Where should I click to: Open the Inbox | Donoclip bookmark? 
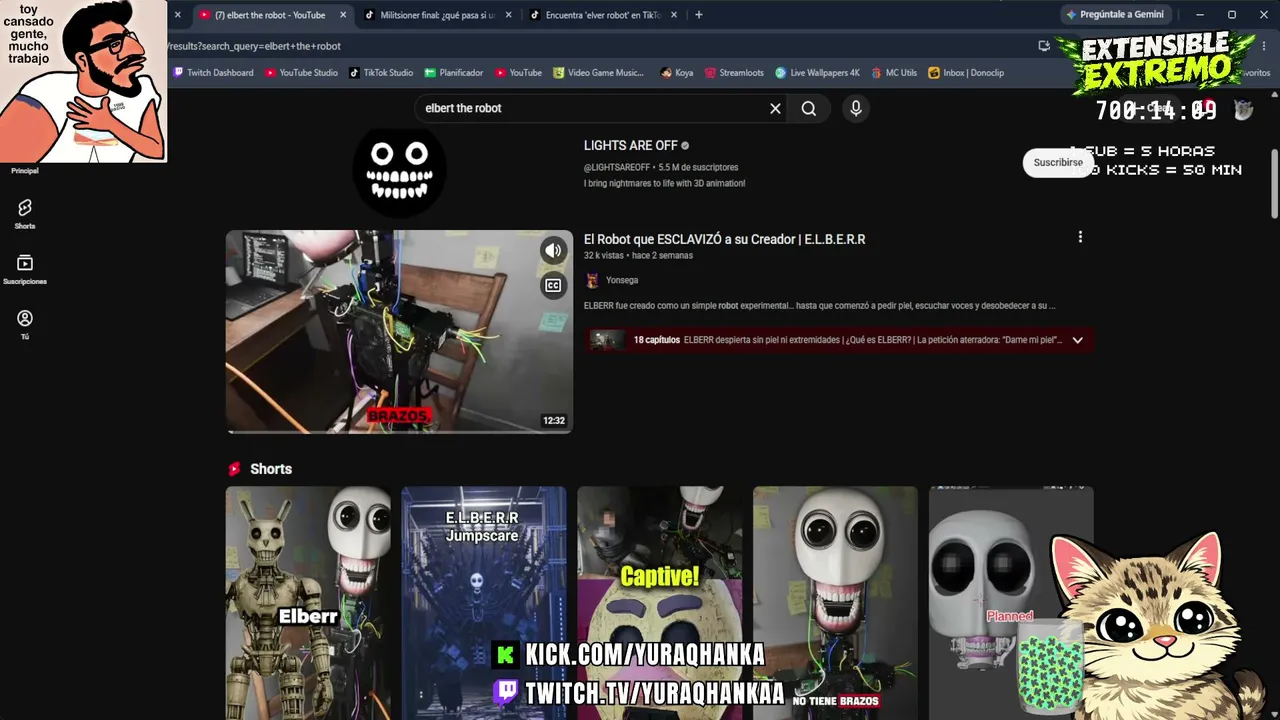(x=966, y=73)
